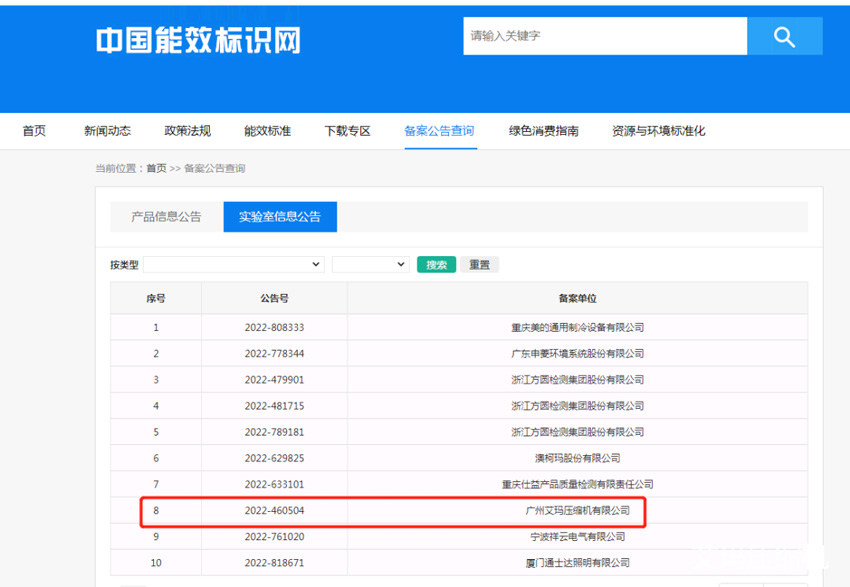Open 政策法规 in navigation bar
Image resolution: width=850 pixels, height=587 pixels.
pyautogui.click(x=188, y=131)
